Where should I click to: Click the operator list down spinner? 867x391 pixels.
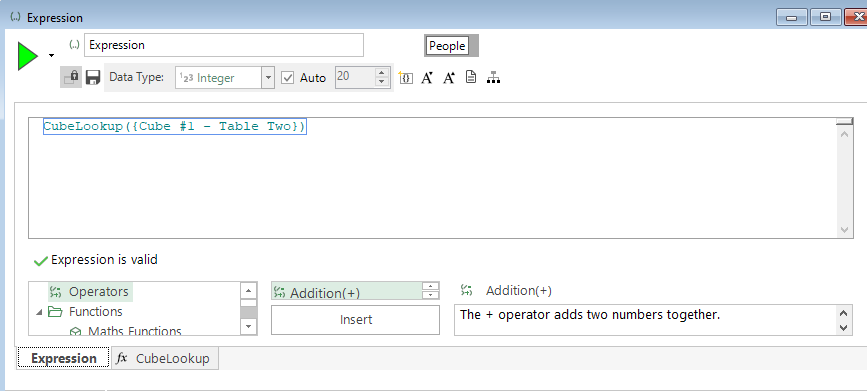(431, 295)
